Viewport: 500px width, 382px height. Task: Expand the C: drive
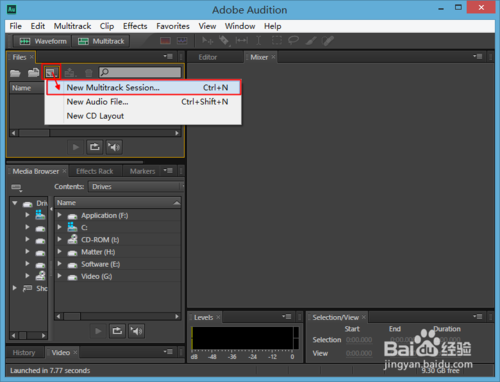pyautogui.click(x=59, y=227)
